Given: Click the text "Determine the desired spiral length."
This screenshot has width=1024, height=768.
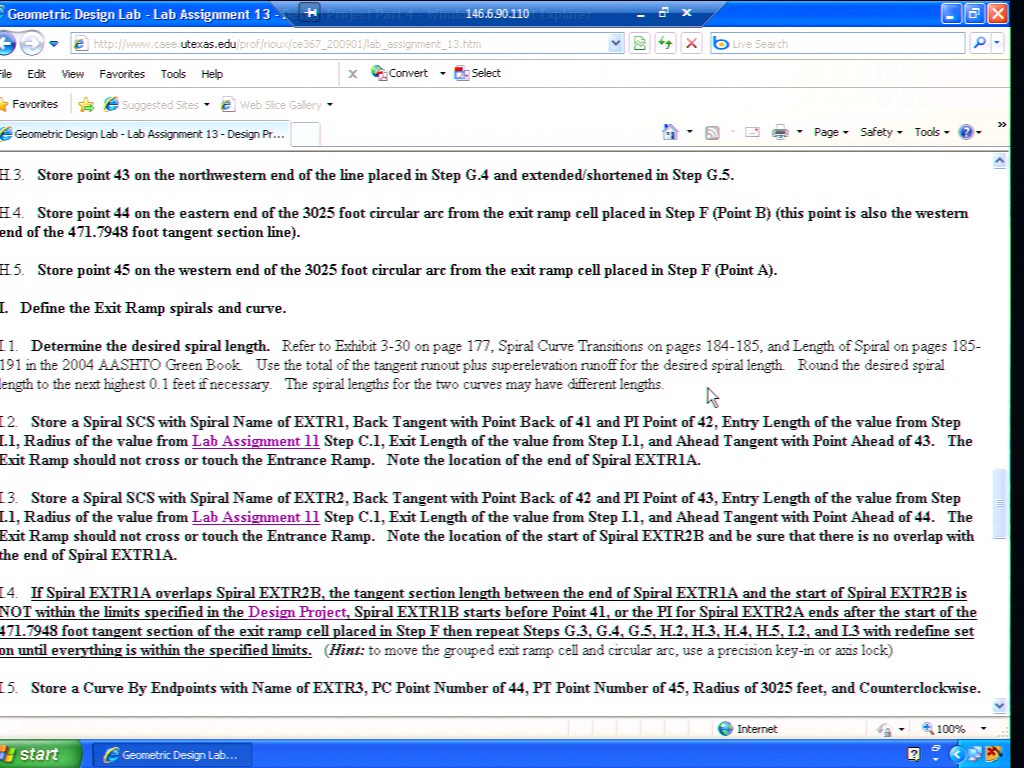Looking at the screenshot, I should pyautogui.click(x=150, y=346).
